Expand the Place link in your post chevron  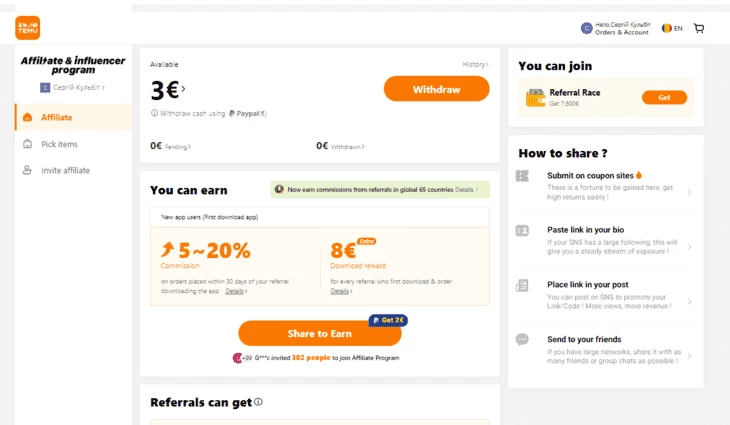689,302
